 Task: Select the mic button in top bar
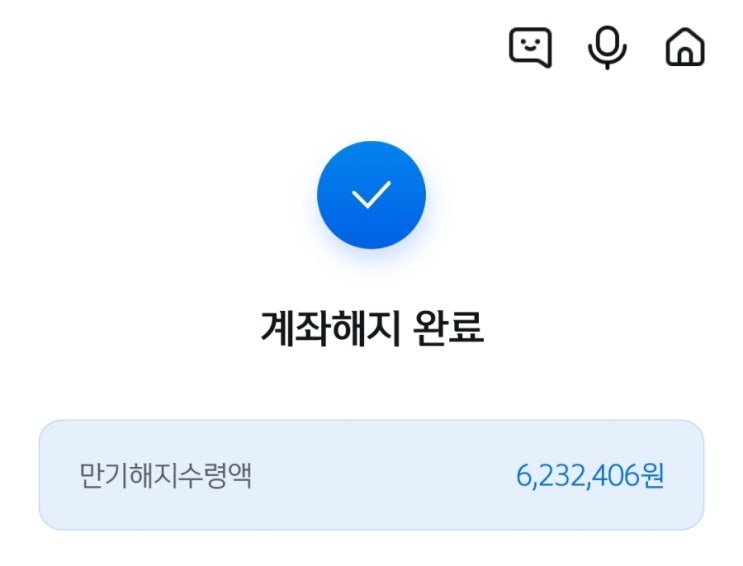click(607, 47)
